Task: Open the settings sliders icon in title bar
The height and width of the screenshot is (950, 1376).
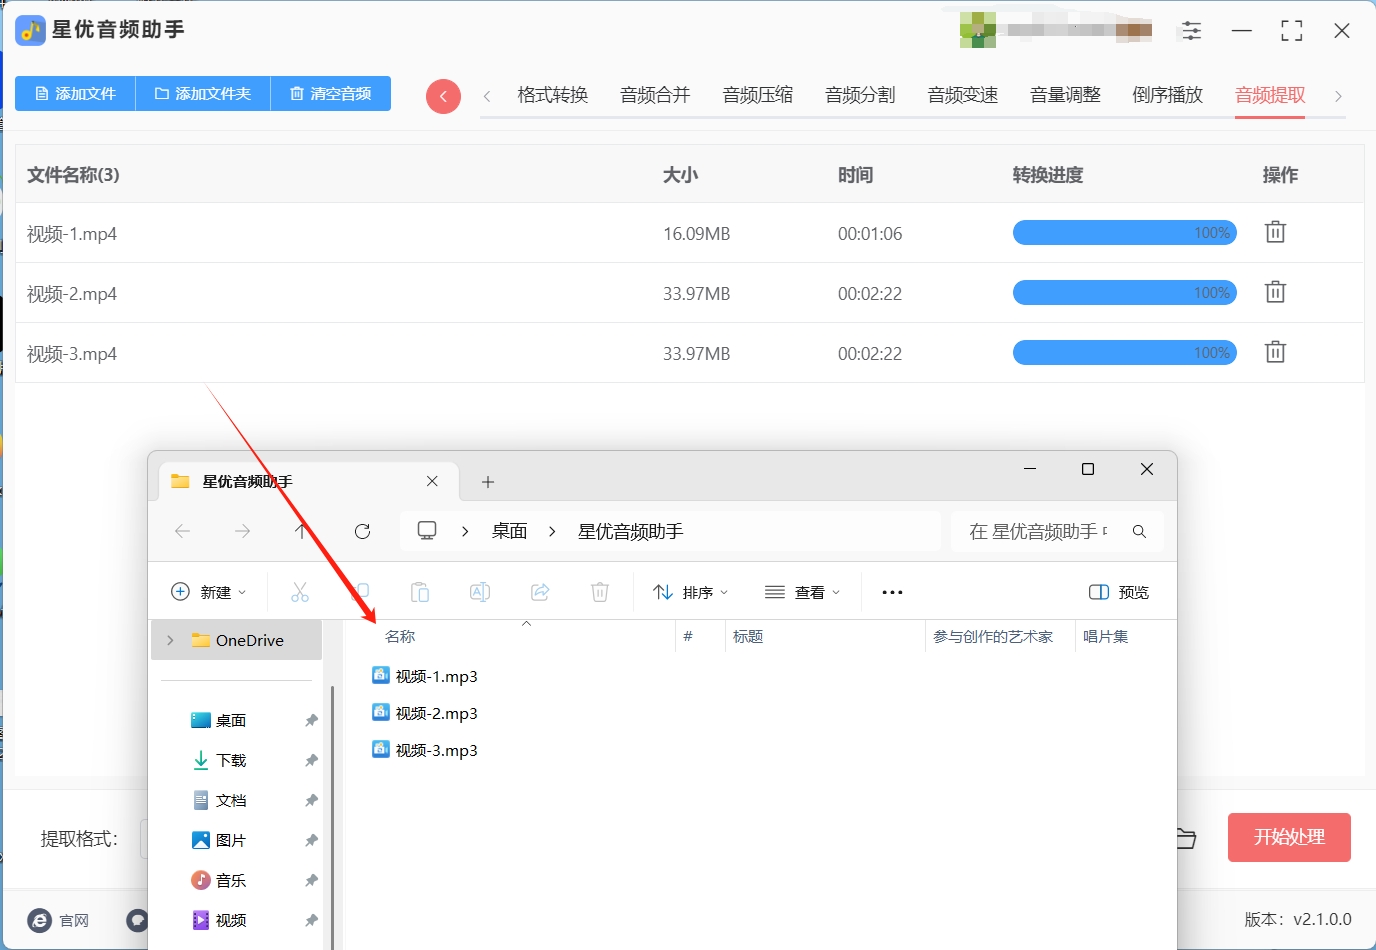Action: [x=1191, y=30]
